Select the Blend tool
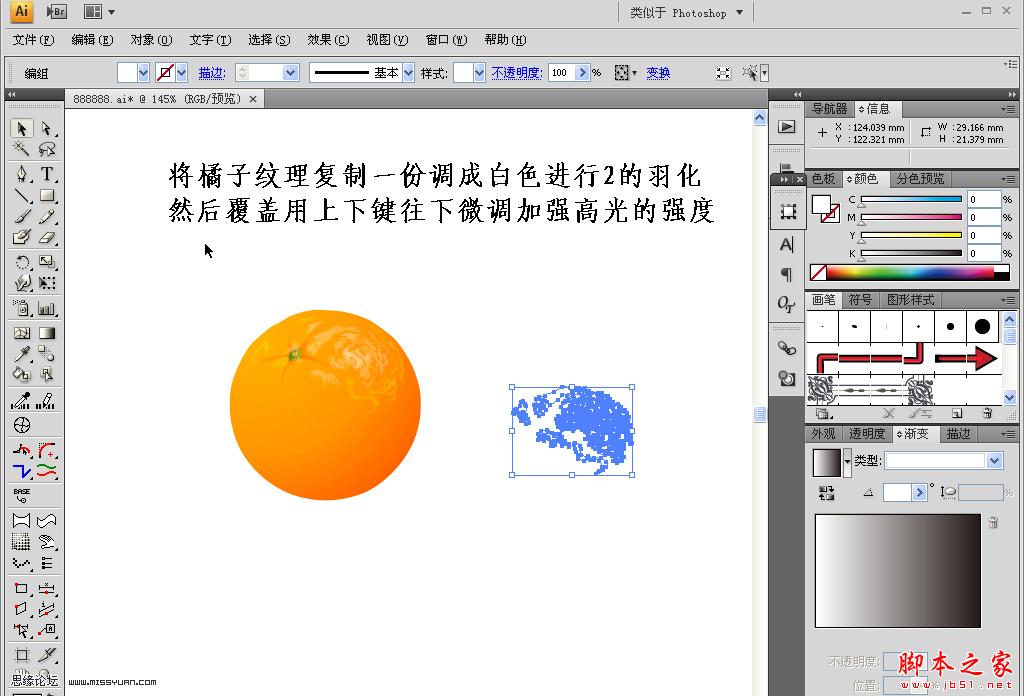This screenshot has width=1024, height=696. 46,354
